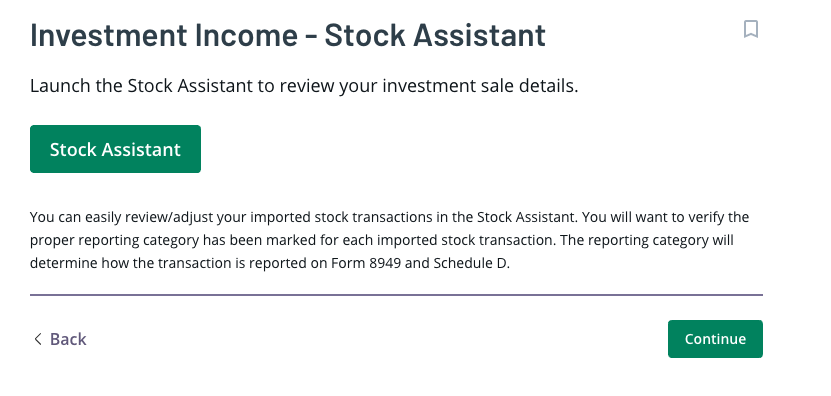Viewport: 831px width, 396px height.
Task: Click the paragraph mentioning Form 8949
Action: (x=389, y=240)
